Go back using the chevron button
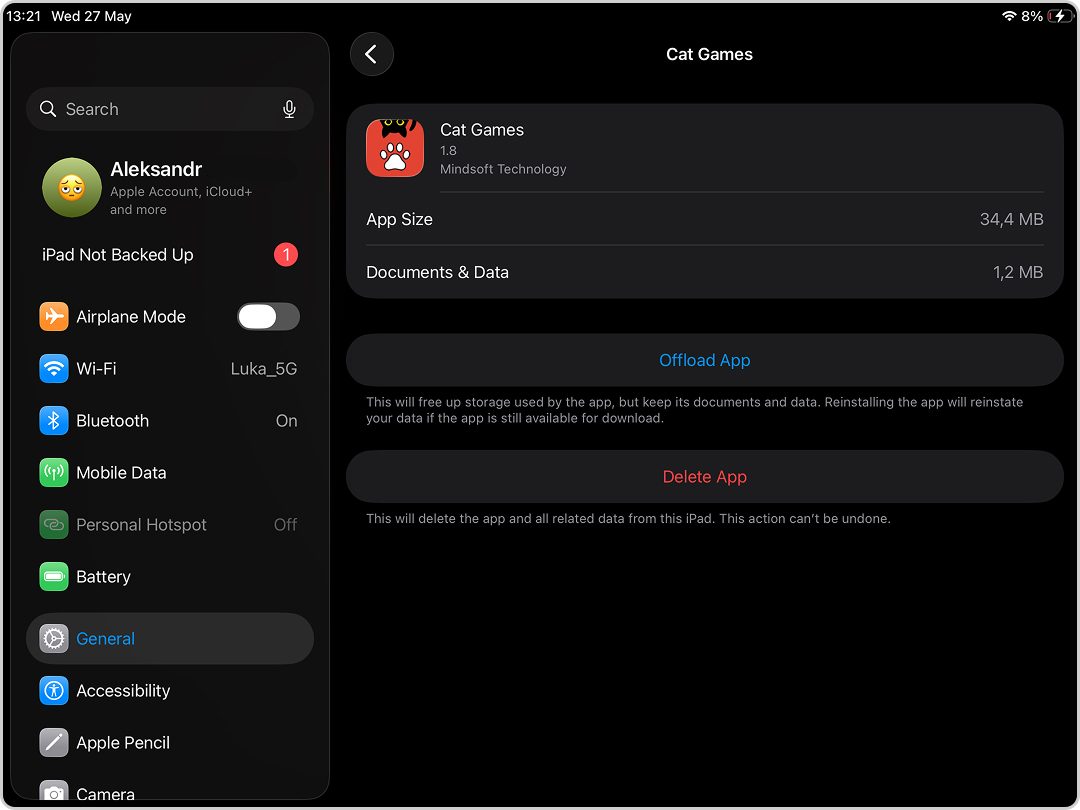1080x810 pixels. (x=371, y=54)
